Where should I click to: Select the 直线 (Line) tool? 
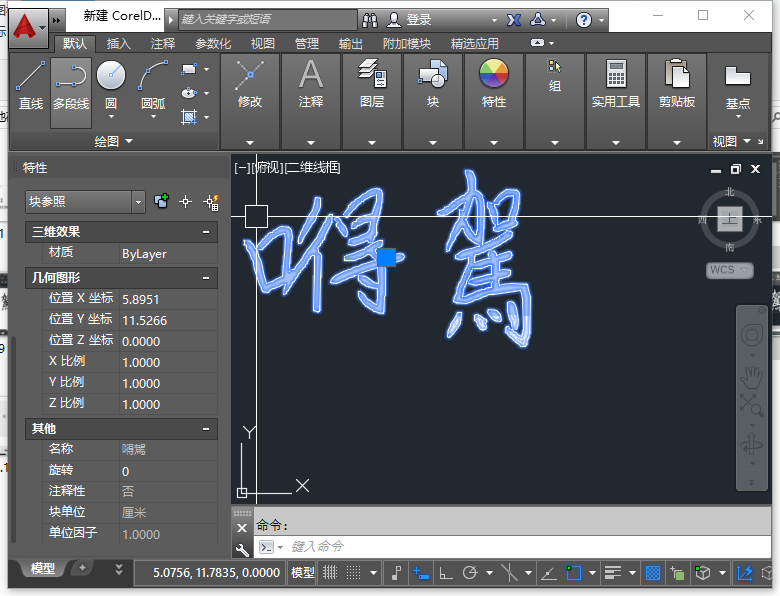click(x=30, y=86)
